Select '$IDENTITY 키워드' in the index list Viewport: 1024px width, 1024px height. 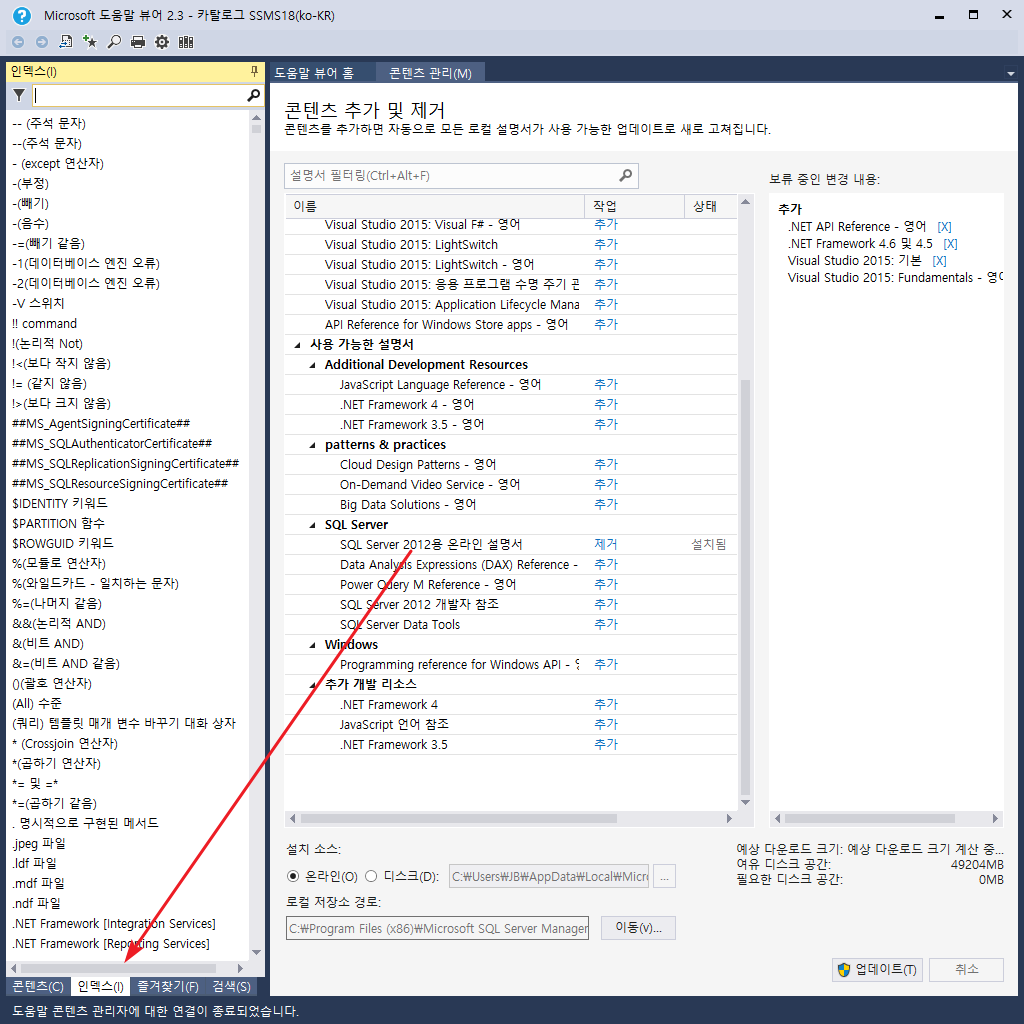(60, 504)
